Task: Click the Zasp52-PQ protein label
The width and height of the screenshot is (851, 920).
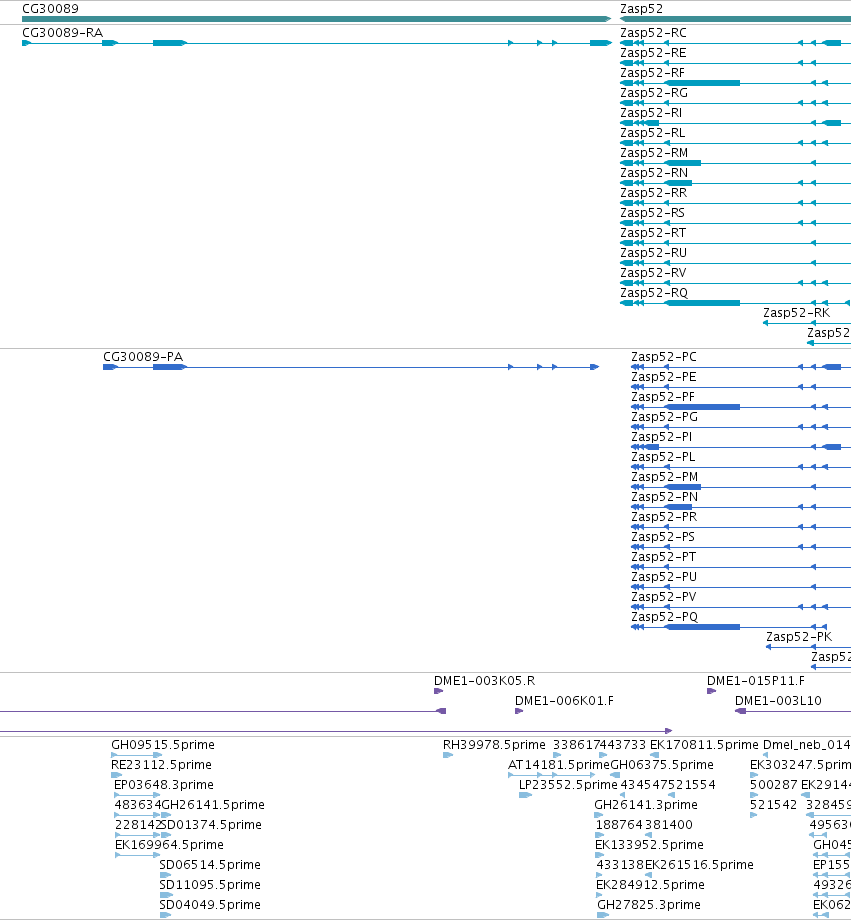Action: coord(664,616)
